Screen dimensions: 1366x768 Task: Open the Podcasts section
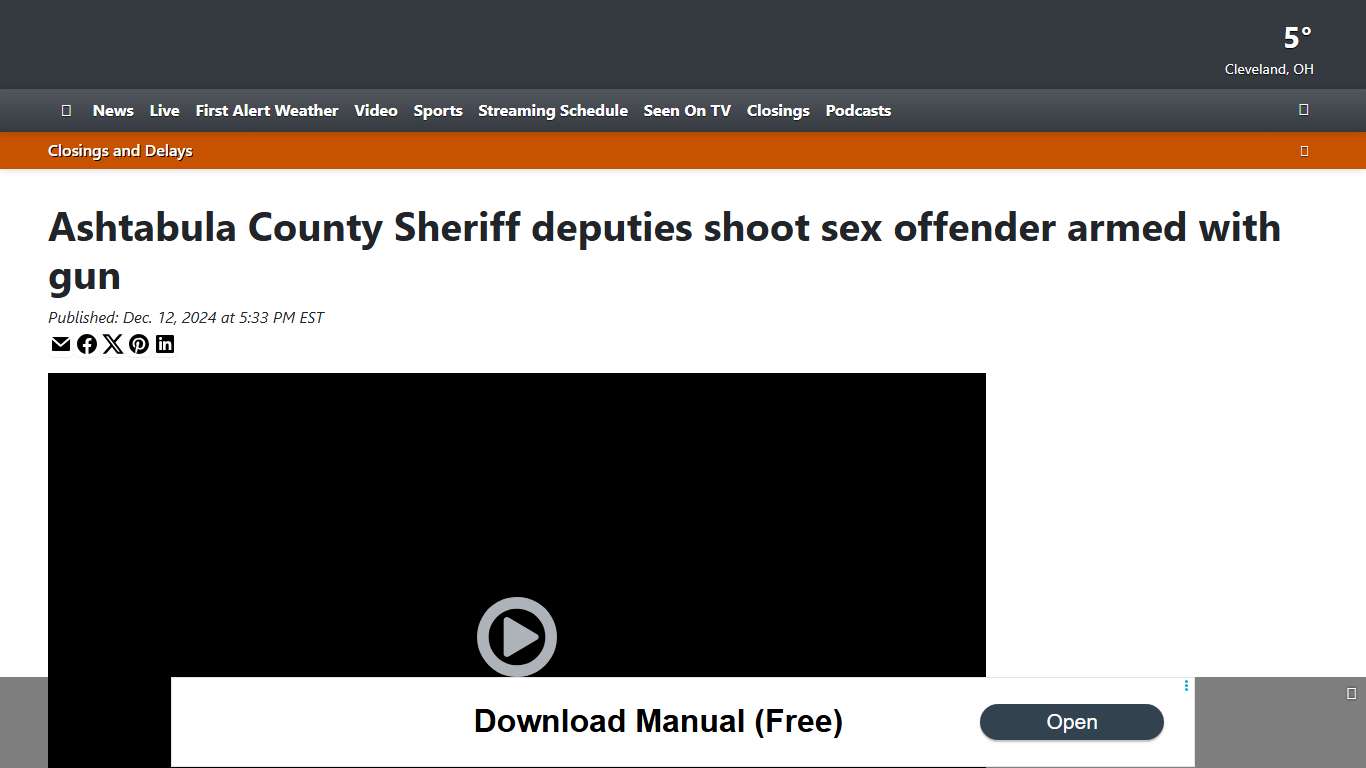click(858, 110)
